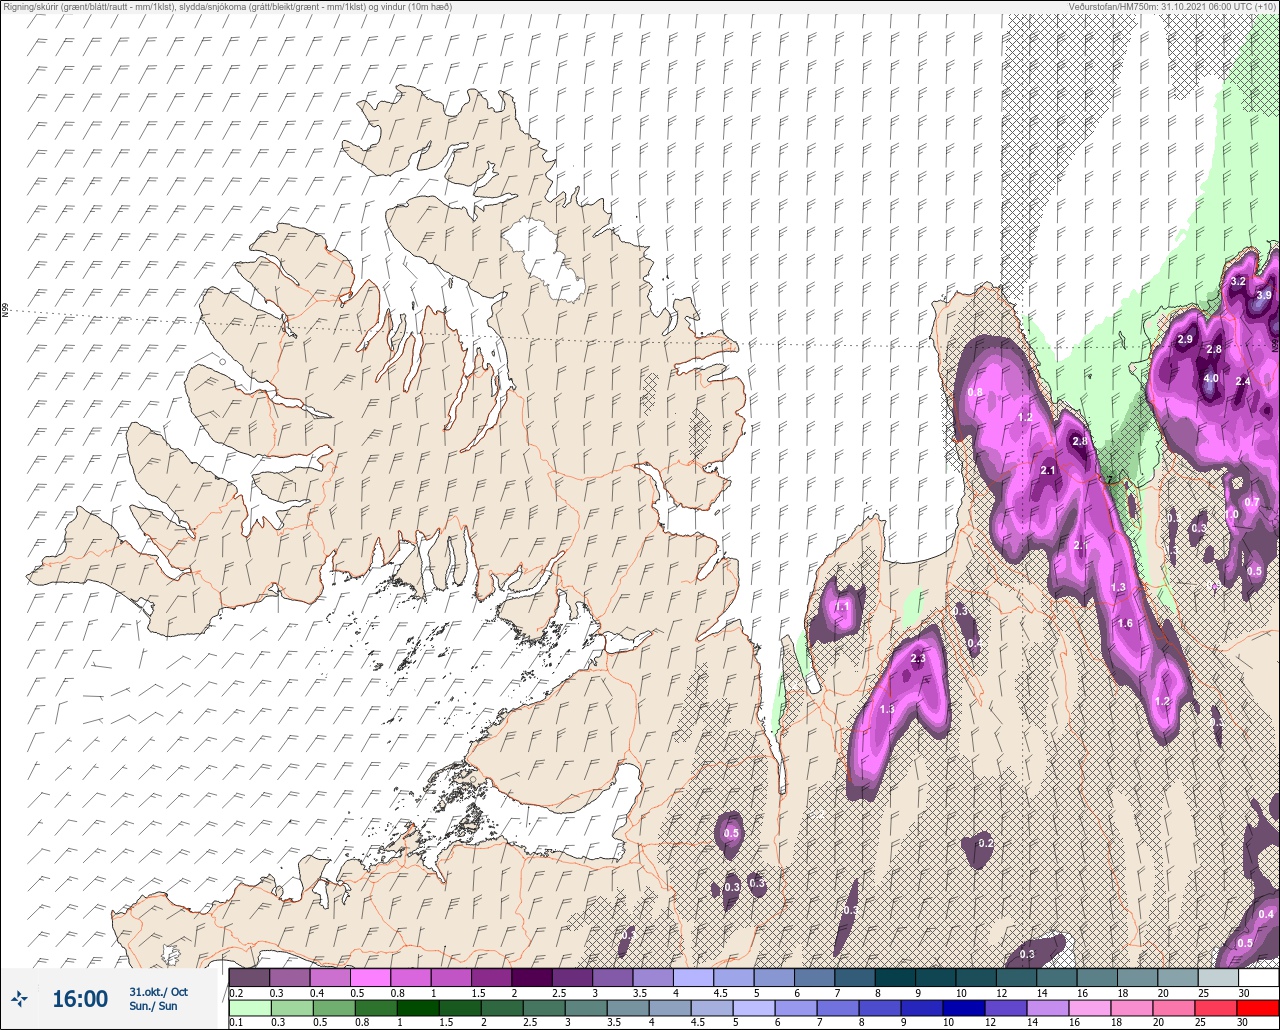Screen dimensions: 1280x1030
Task: Click the 3.9 precipitation value on map
Action: tap(1264, 295)
